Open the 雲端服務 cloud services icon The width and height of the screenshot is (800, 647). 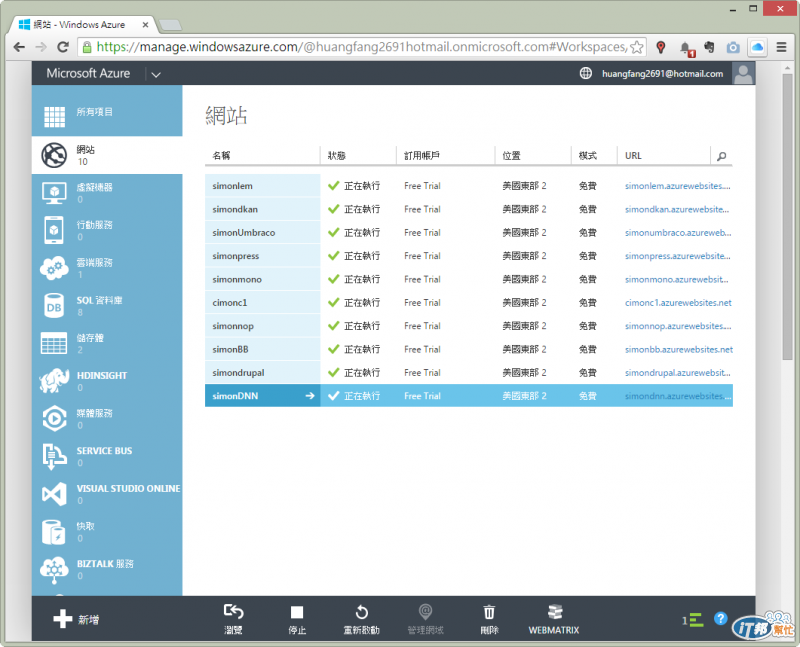click(x=54, y=268)
